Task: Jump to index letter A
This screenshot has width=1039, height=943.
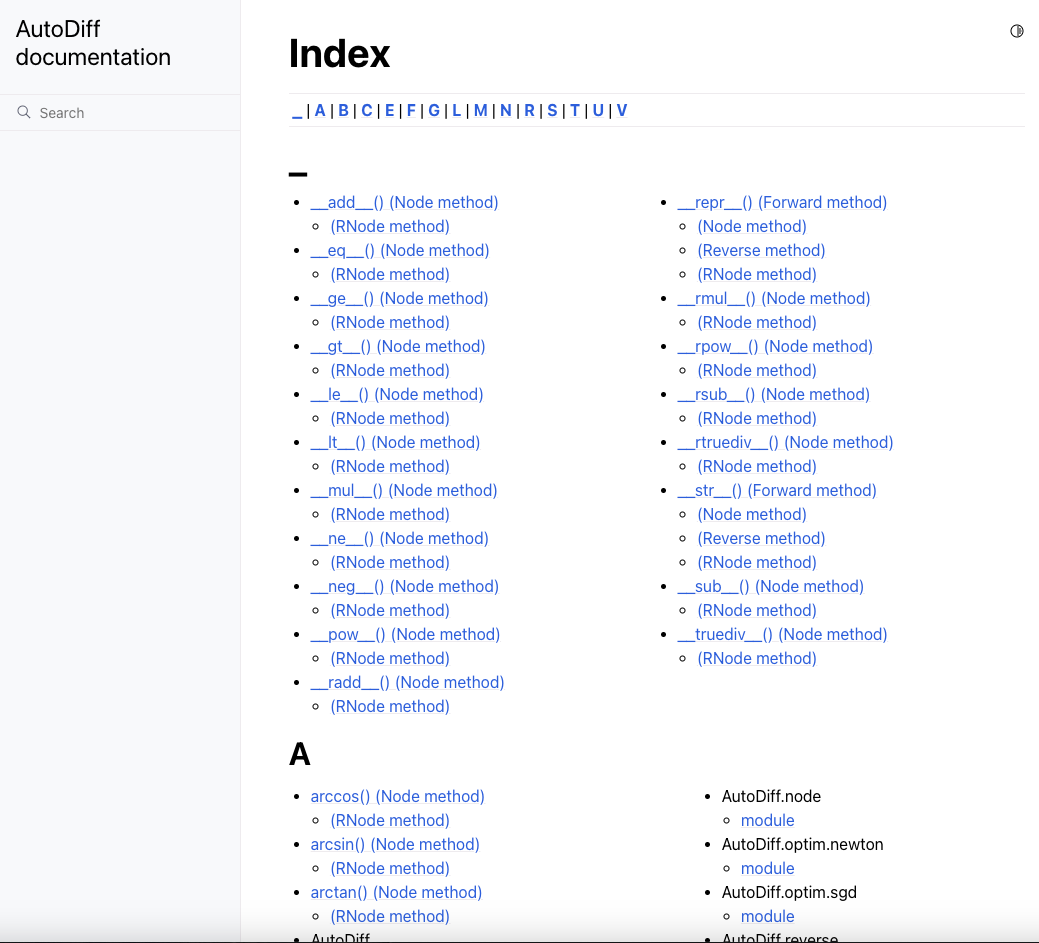Action: [x=320, y=111]
